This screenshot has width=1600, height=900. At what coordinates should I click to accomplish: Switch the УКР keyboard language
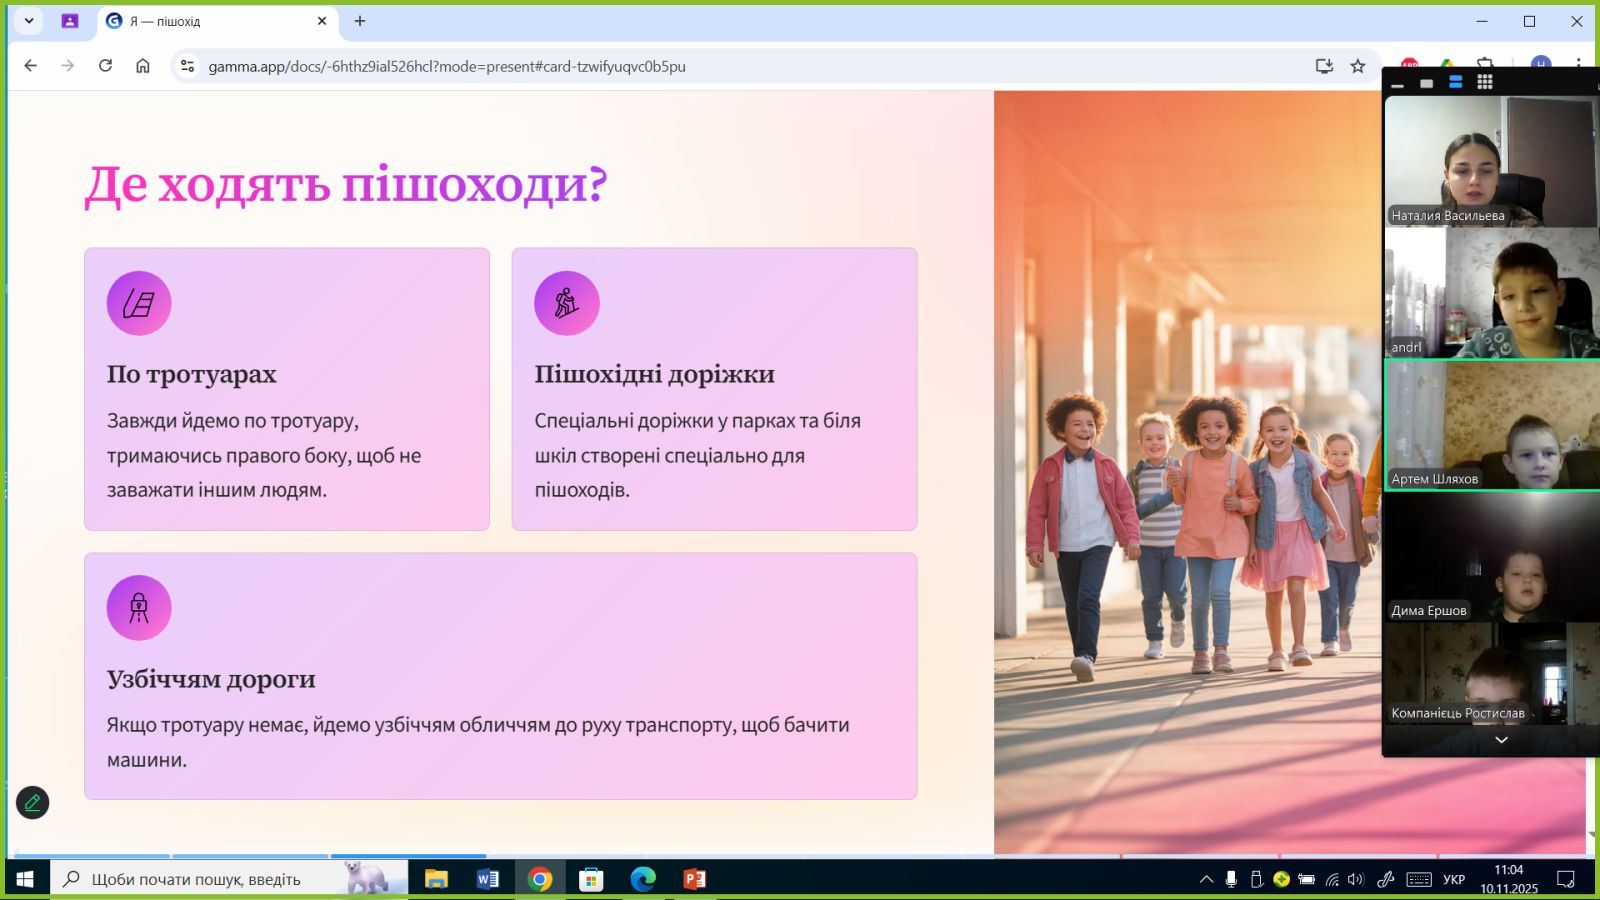[x=1454, y=879]
